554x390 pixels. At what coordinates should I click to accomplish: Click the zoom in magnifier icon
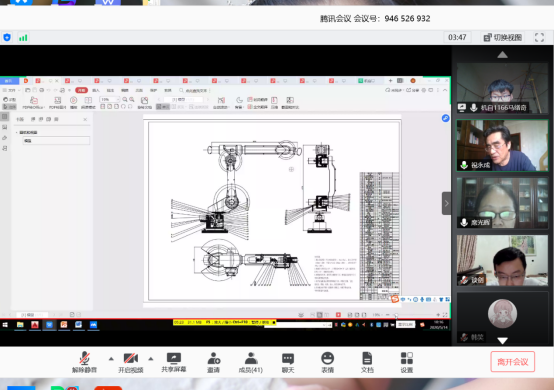(132, 100)
